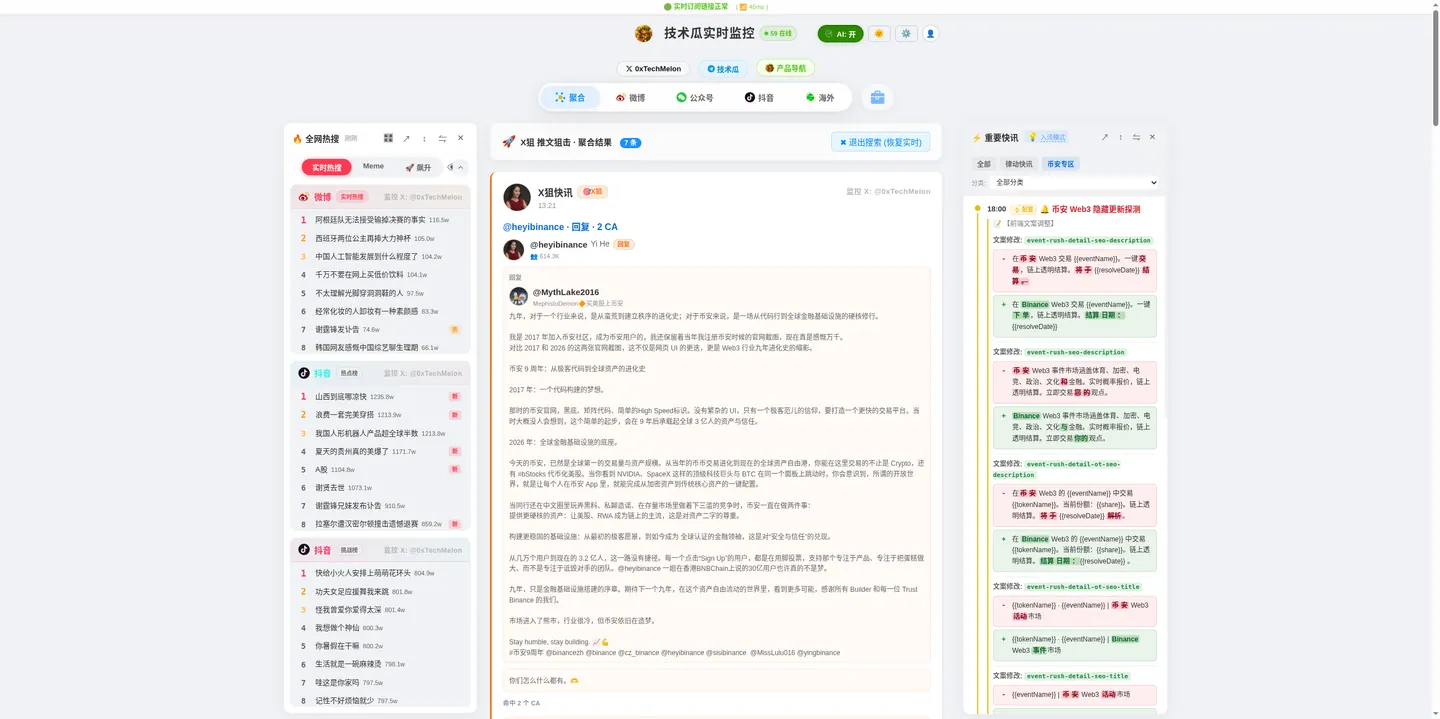Click the vertical resize icon in 全网热搜
Image resolution: width=1440 pixels, height=719 pixels.
click(x=424, y=138)
